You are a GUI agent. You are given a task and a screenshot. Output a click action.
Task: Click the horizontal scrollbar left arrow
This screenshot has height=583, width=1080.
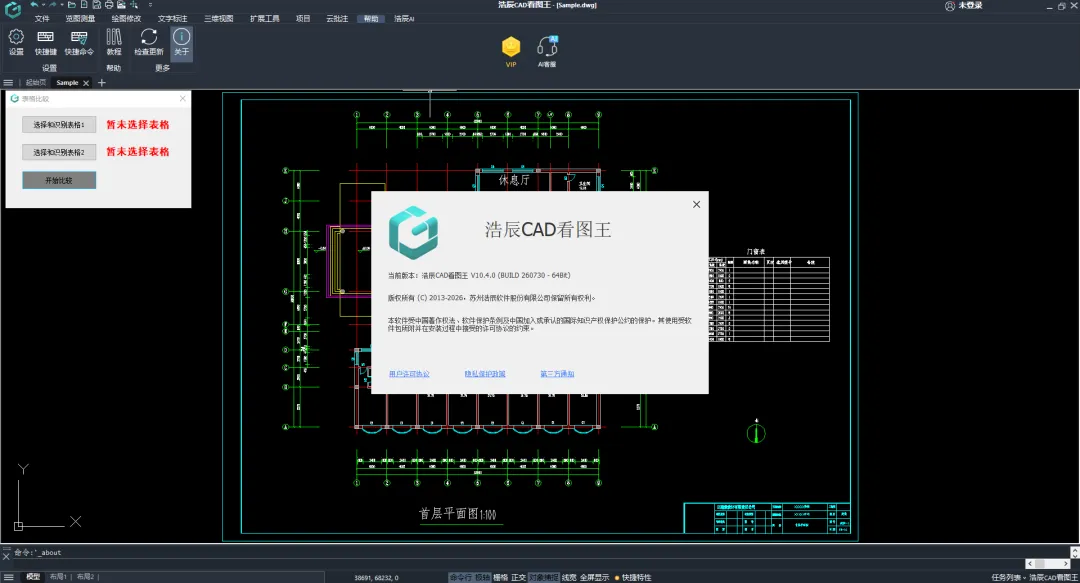1030,564
